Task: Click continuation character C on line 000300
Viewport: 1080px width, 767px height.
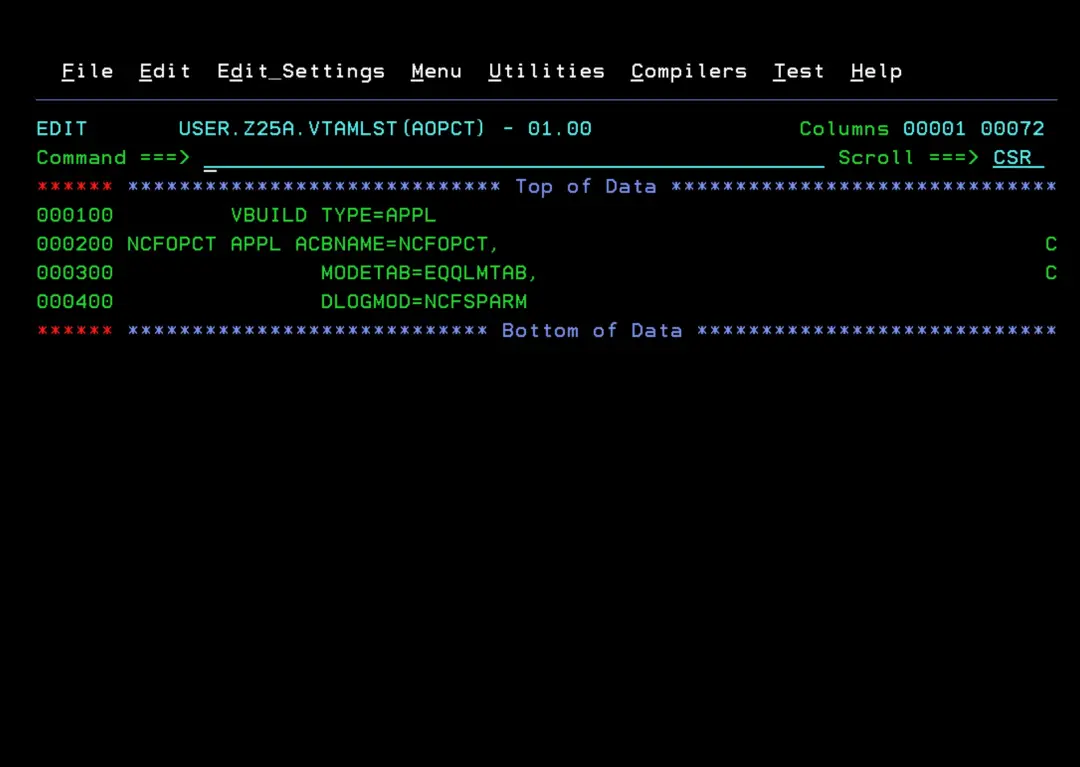Action: click(1050, 273)
